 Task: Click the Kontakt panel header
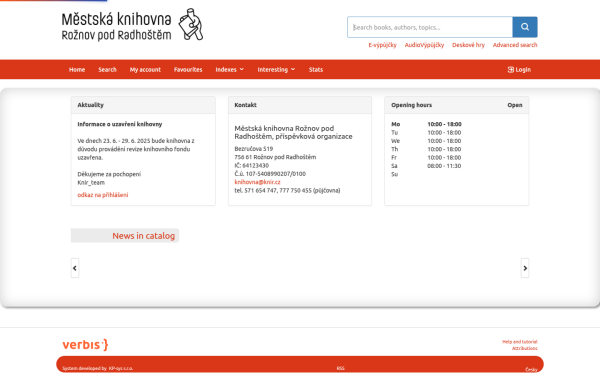click(x=300, y=105)
